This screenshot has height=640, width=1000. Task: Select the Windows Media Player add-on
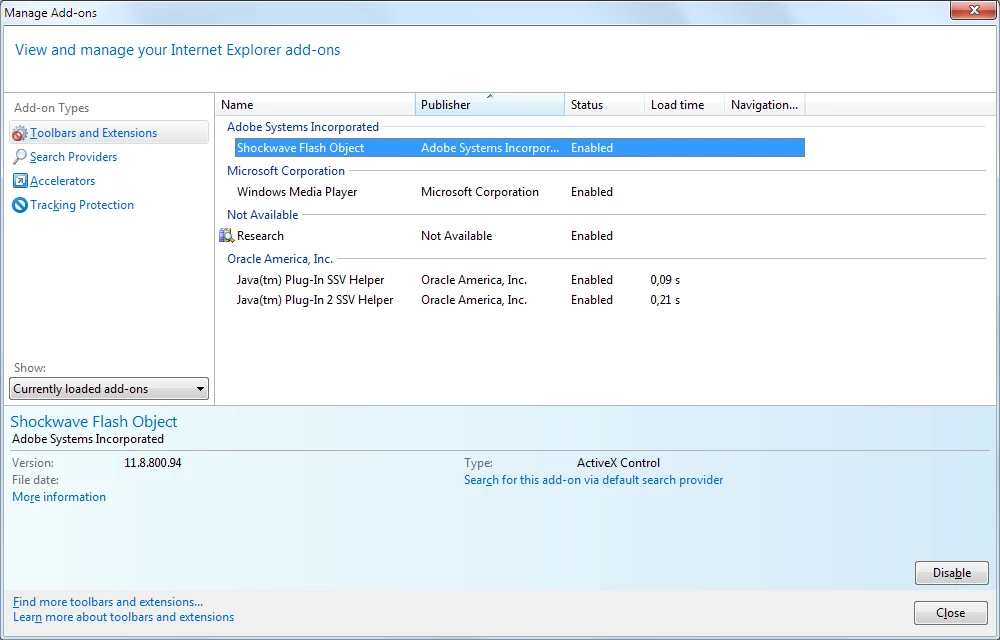(x=297, y=192)
